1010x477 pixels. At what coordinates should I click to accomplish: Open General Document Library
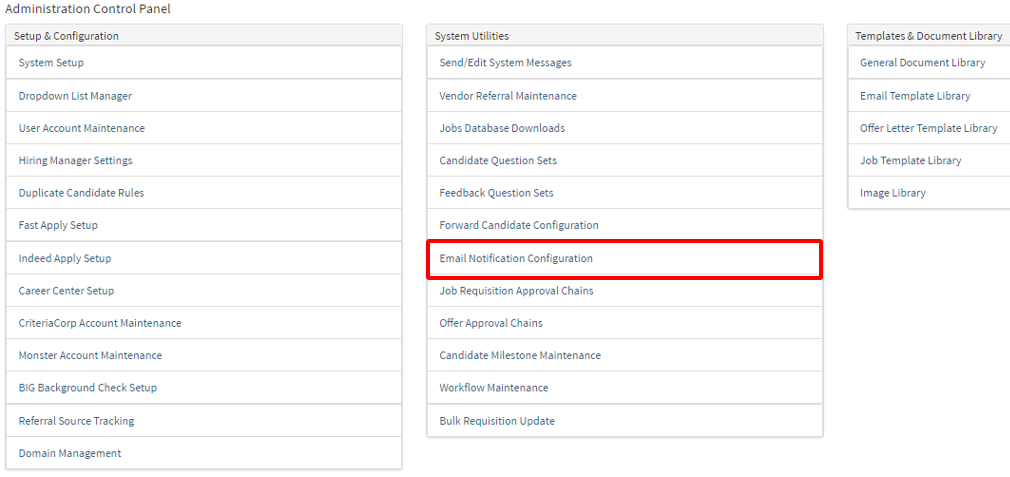[x=922, y=63]
